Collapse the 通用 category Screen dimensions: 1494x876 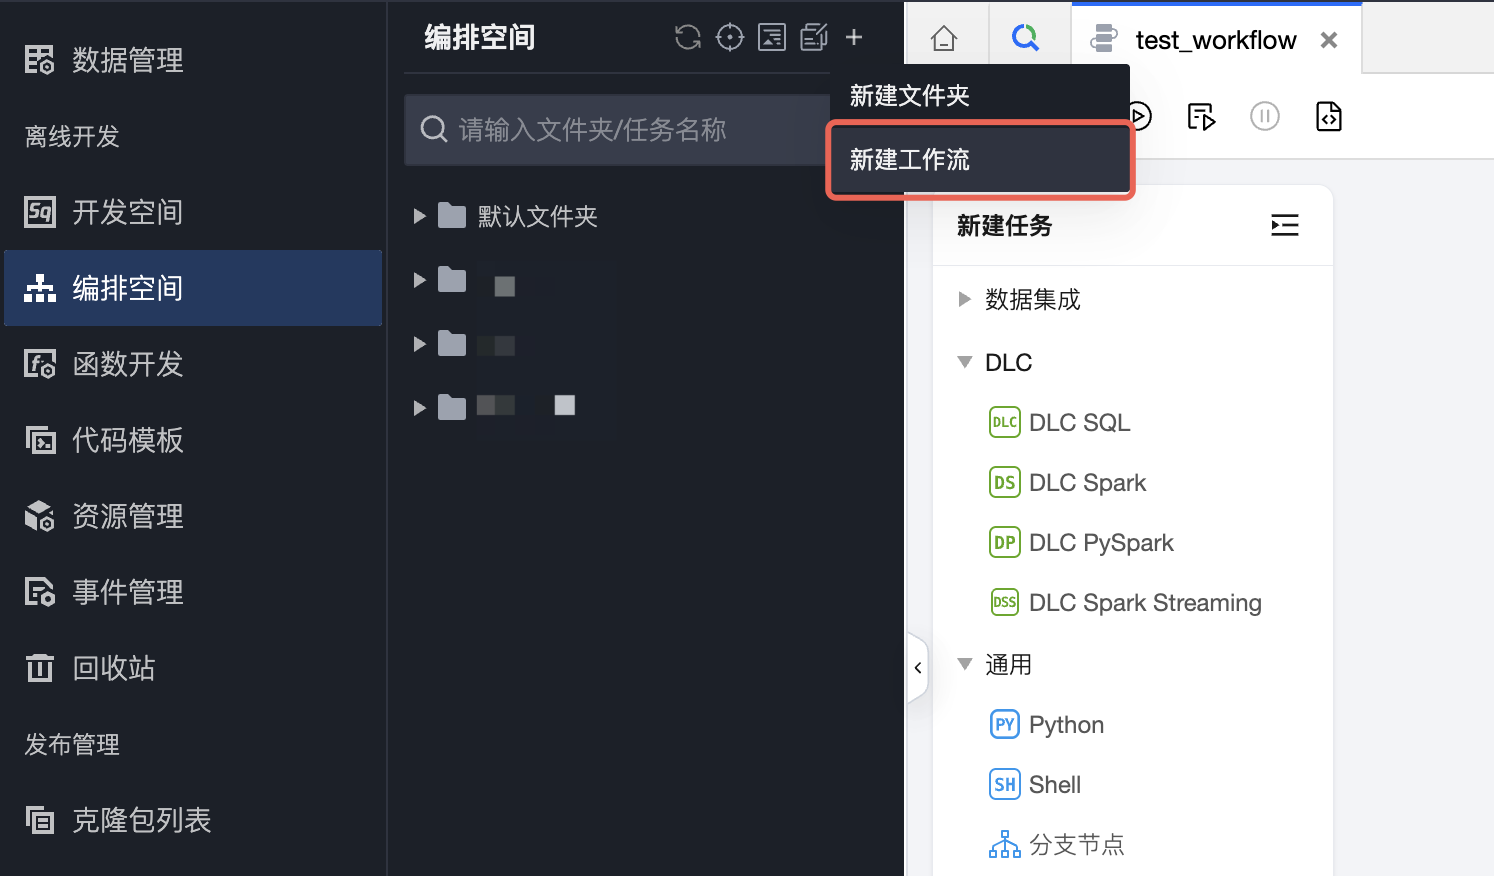point(965,664)
